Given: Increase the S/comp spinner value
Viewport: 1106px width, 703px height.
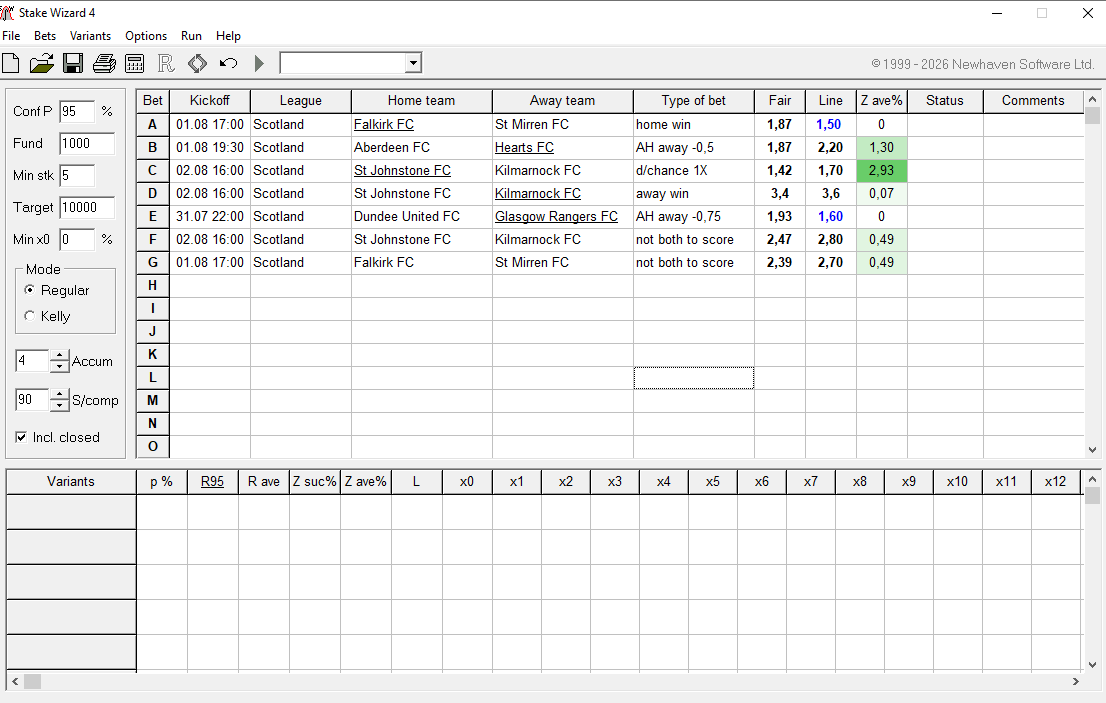Looking at the screenshot, I should tap(60, 394).
